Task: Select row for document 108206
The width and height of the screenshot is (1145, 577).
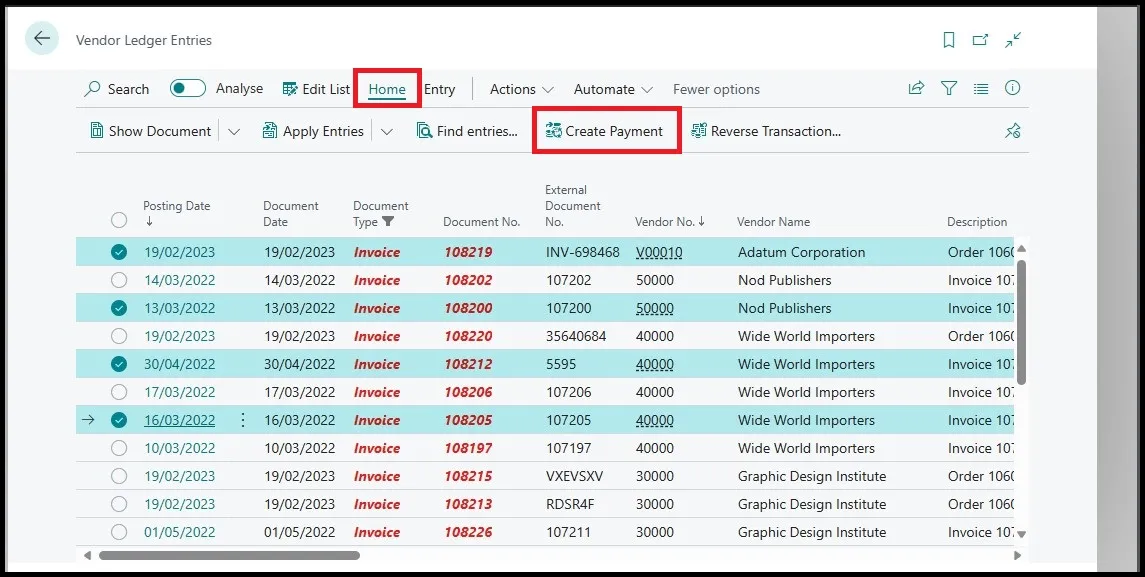Action: coord(119,392)
